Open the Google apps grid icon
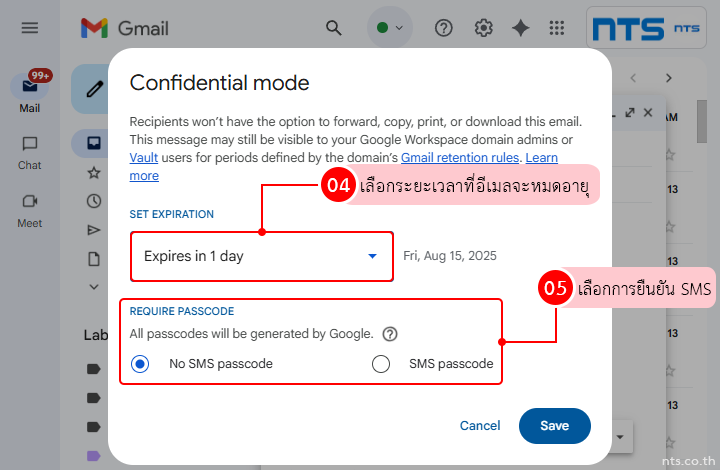This screenshot has width=720, height=470. 557,28
